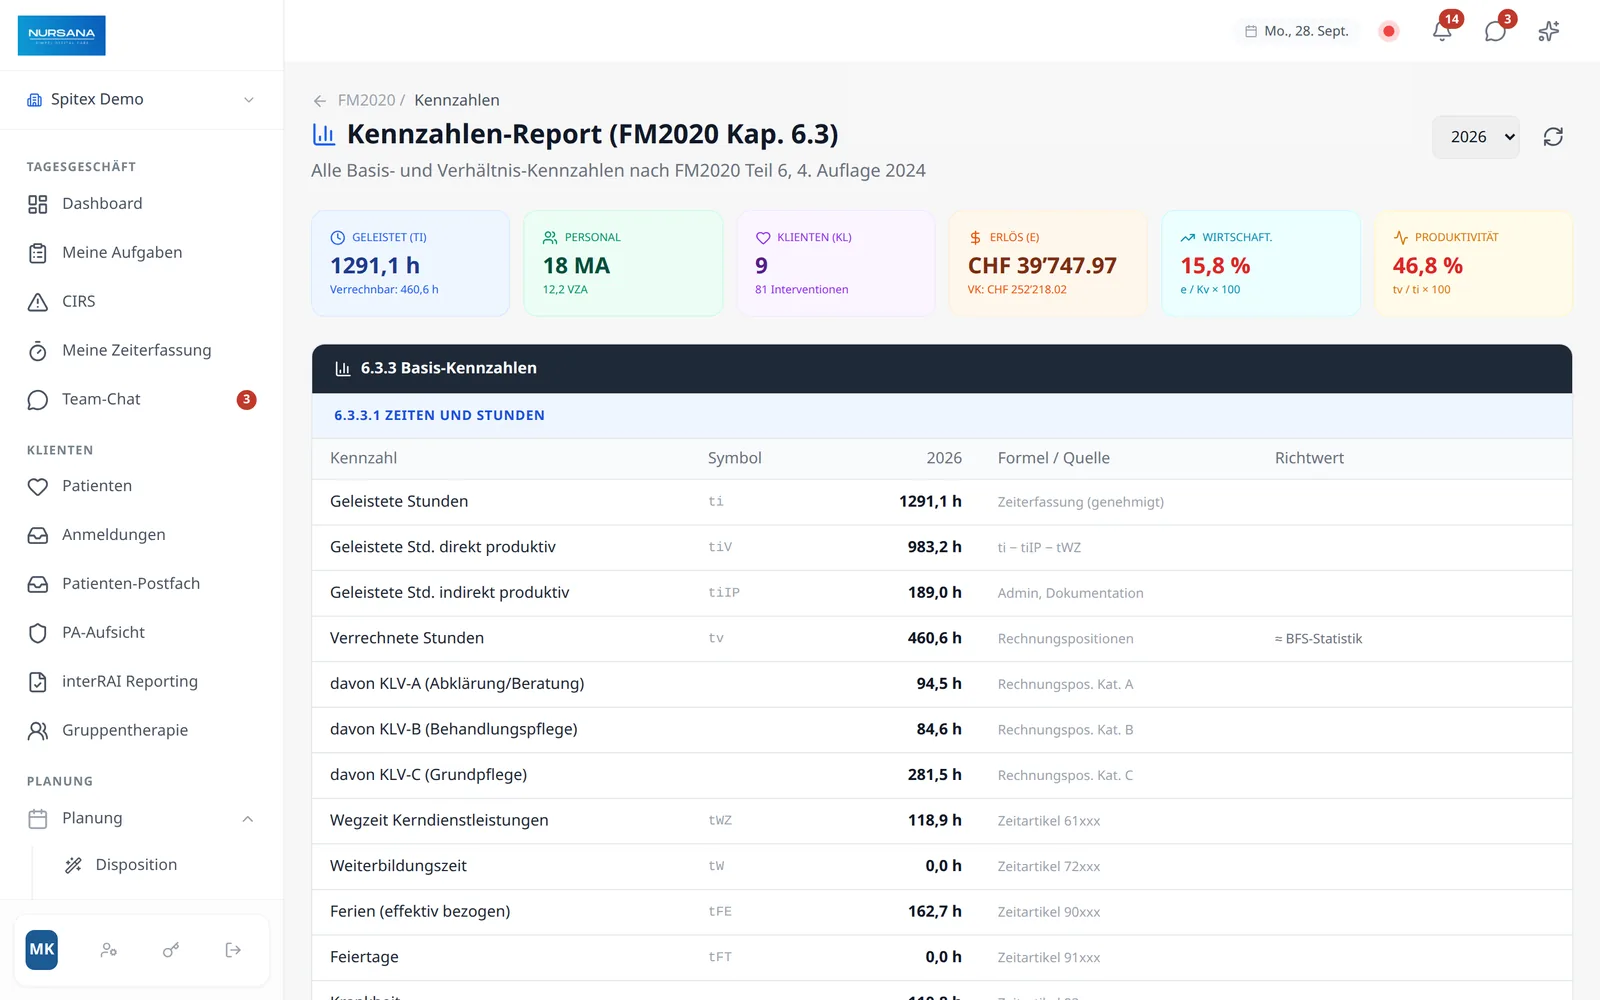Click the Verrechnete Stunden row label
1600x1000 pixels.
coord(407,638)
